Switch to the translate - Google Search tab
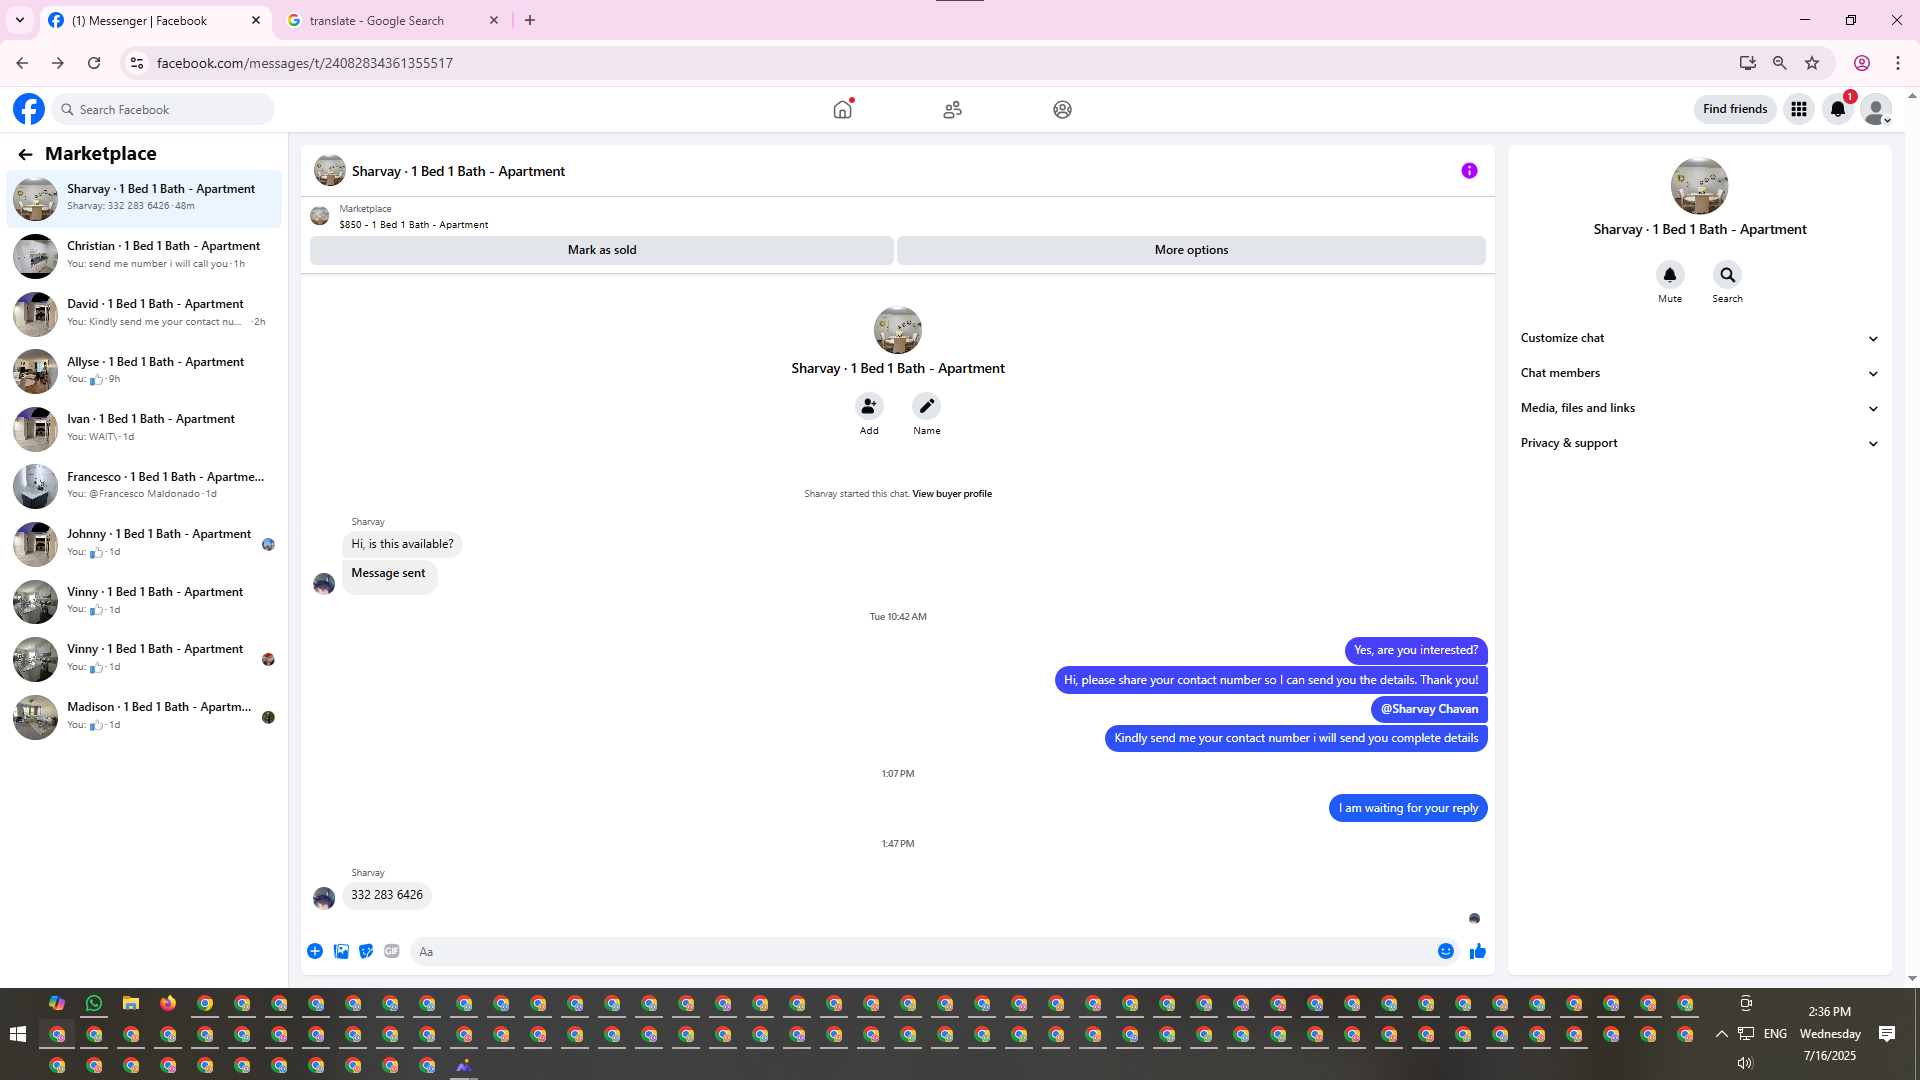The width and height of the screenshot is (1920, 1080). 392,20
